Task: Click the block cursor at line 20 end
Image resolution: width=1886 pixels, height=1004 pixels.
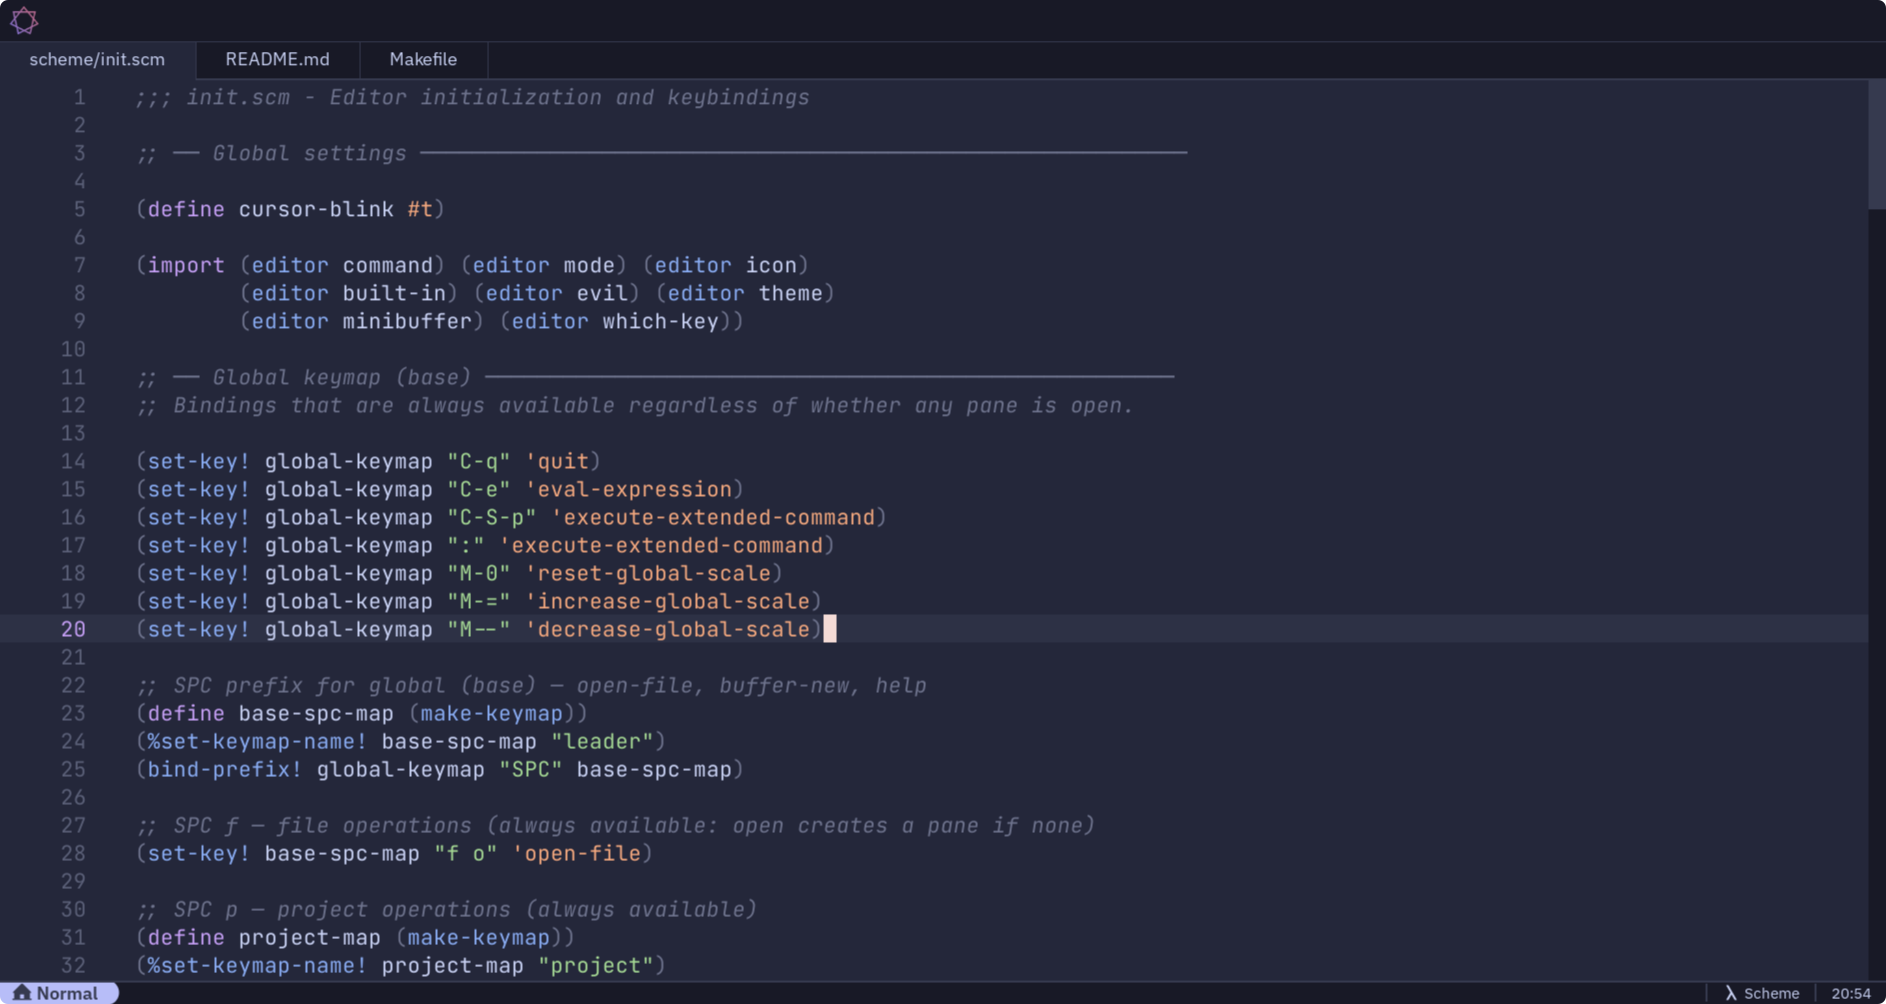Action: 830,629
